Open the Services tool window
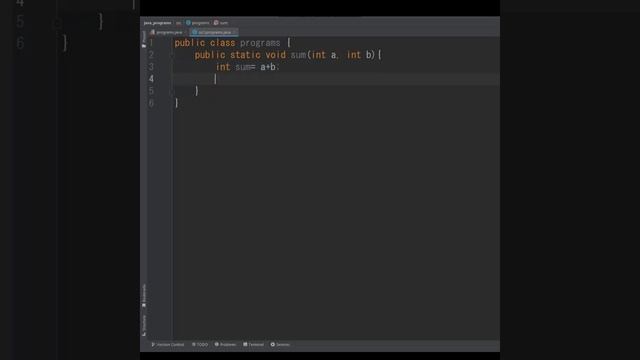 pyautogui.click(x=280, y=344)
